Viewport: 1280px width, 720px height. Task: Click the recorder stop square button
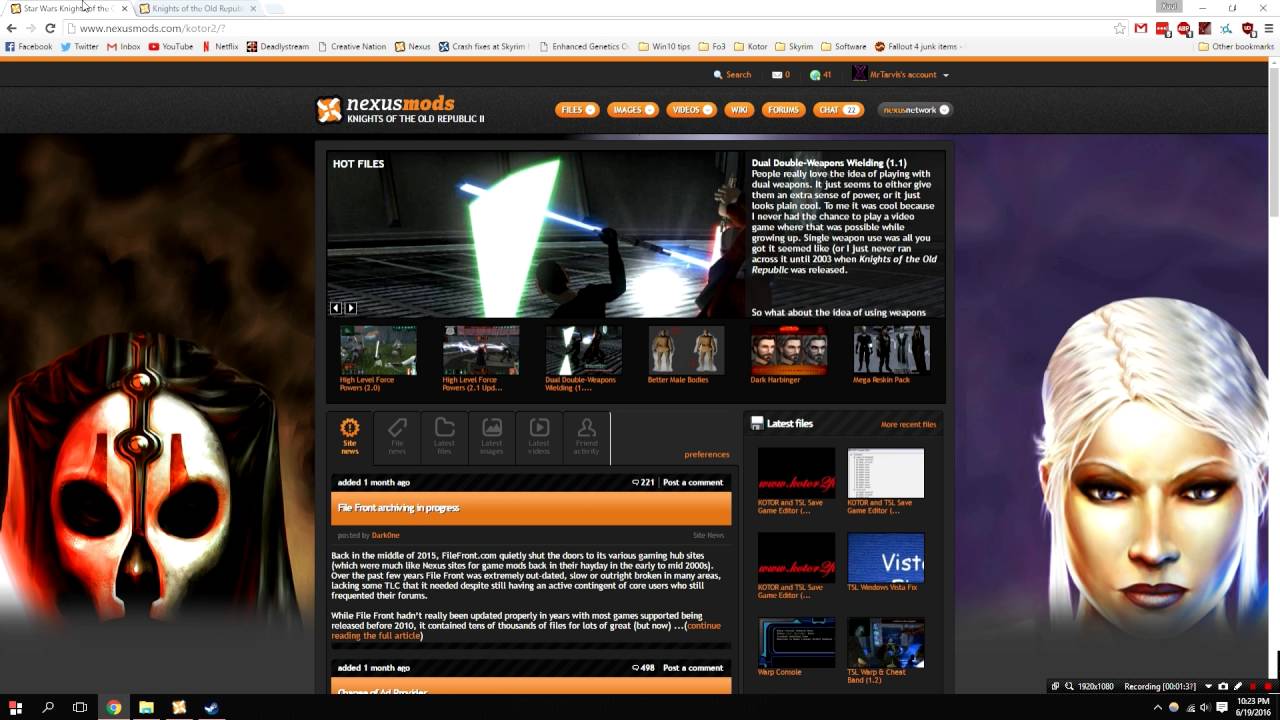pos(1268,687)
